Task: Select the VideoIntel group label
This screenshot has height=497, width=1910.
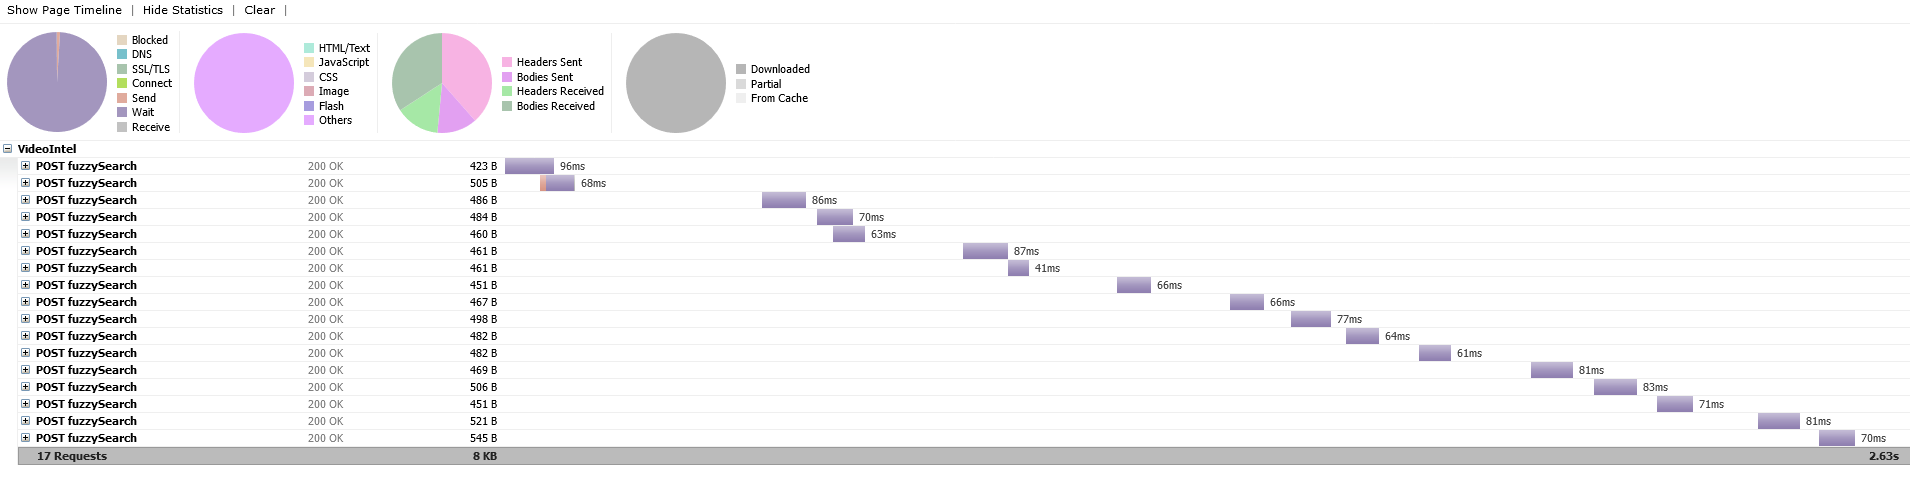Action: click(47, 149)
